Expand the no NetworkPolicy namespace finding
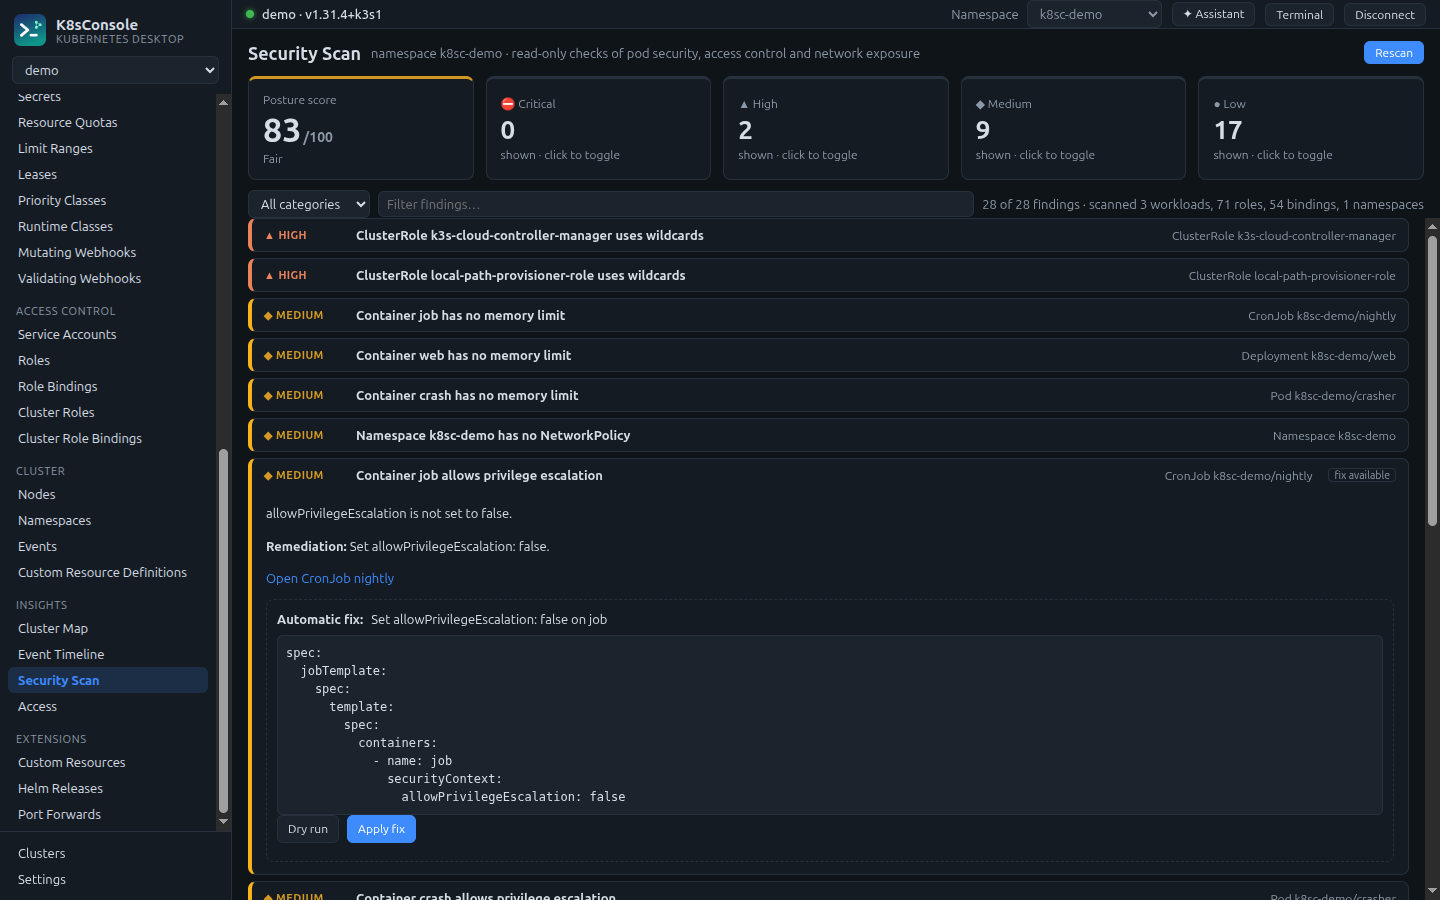Image resolution: width=1440 pixels, height=900 pixels. 828,435
